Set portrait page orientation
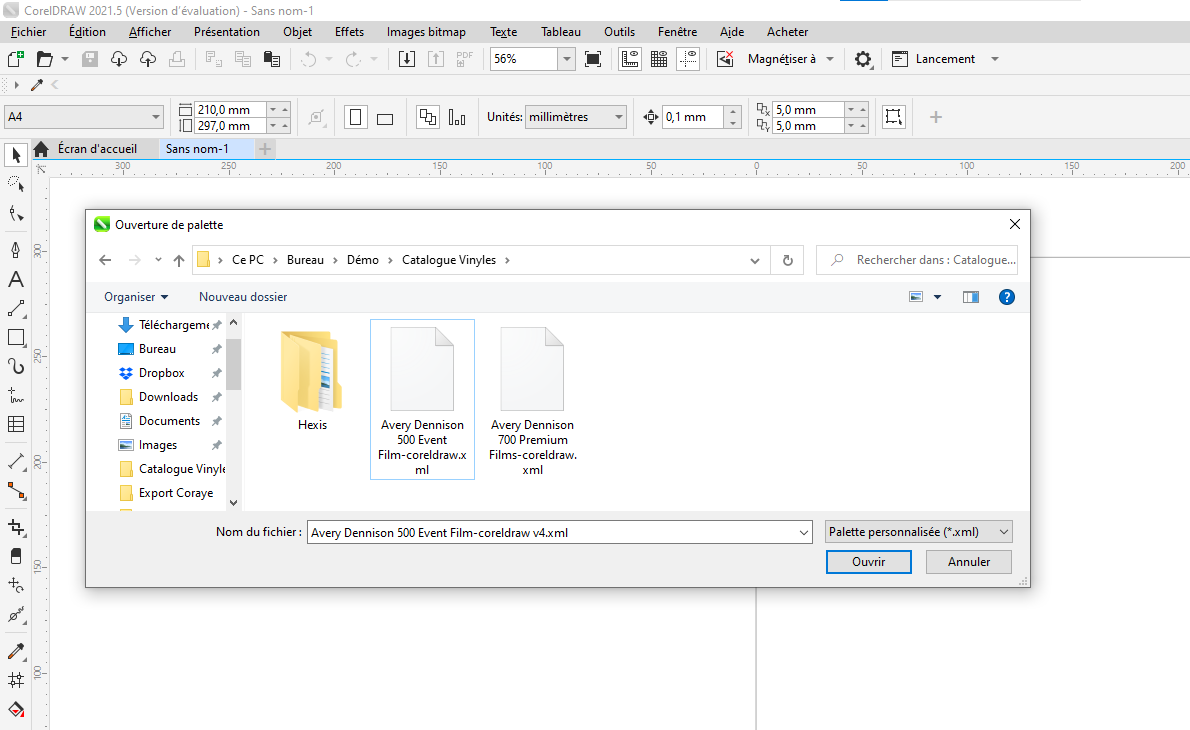The width and height of the screenshot is (1190, 730). 355,117
